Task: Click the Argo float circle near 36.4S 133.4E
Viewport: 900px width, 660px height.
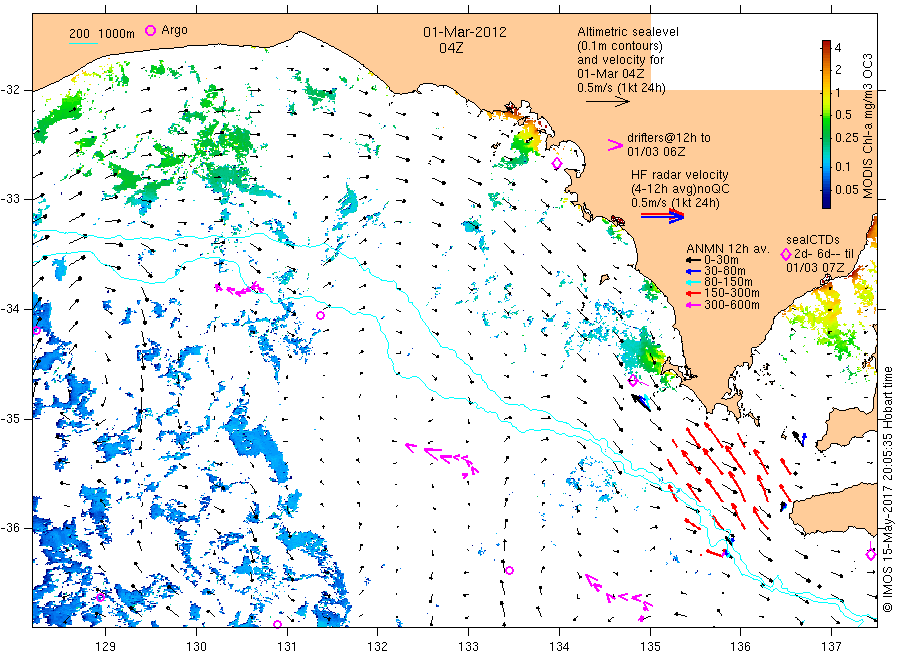Action: coord(509,570)
